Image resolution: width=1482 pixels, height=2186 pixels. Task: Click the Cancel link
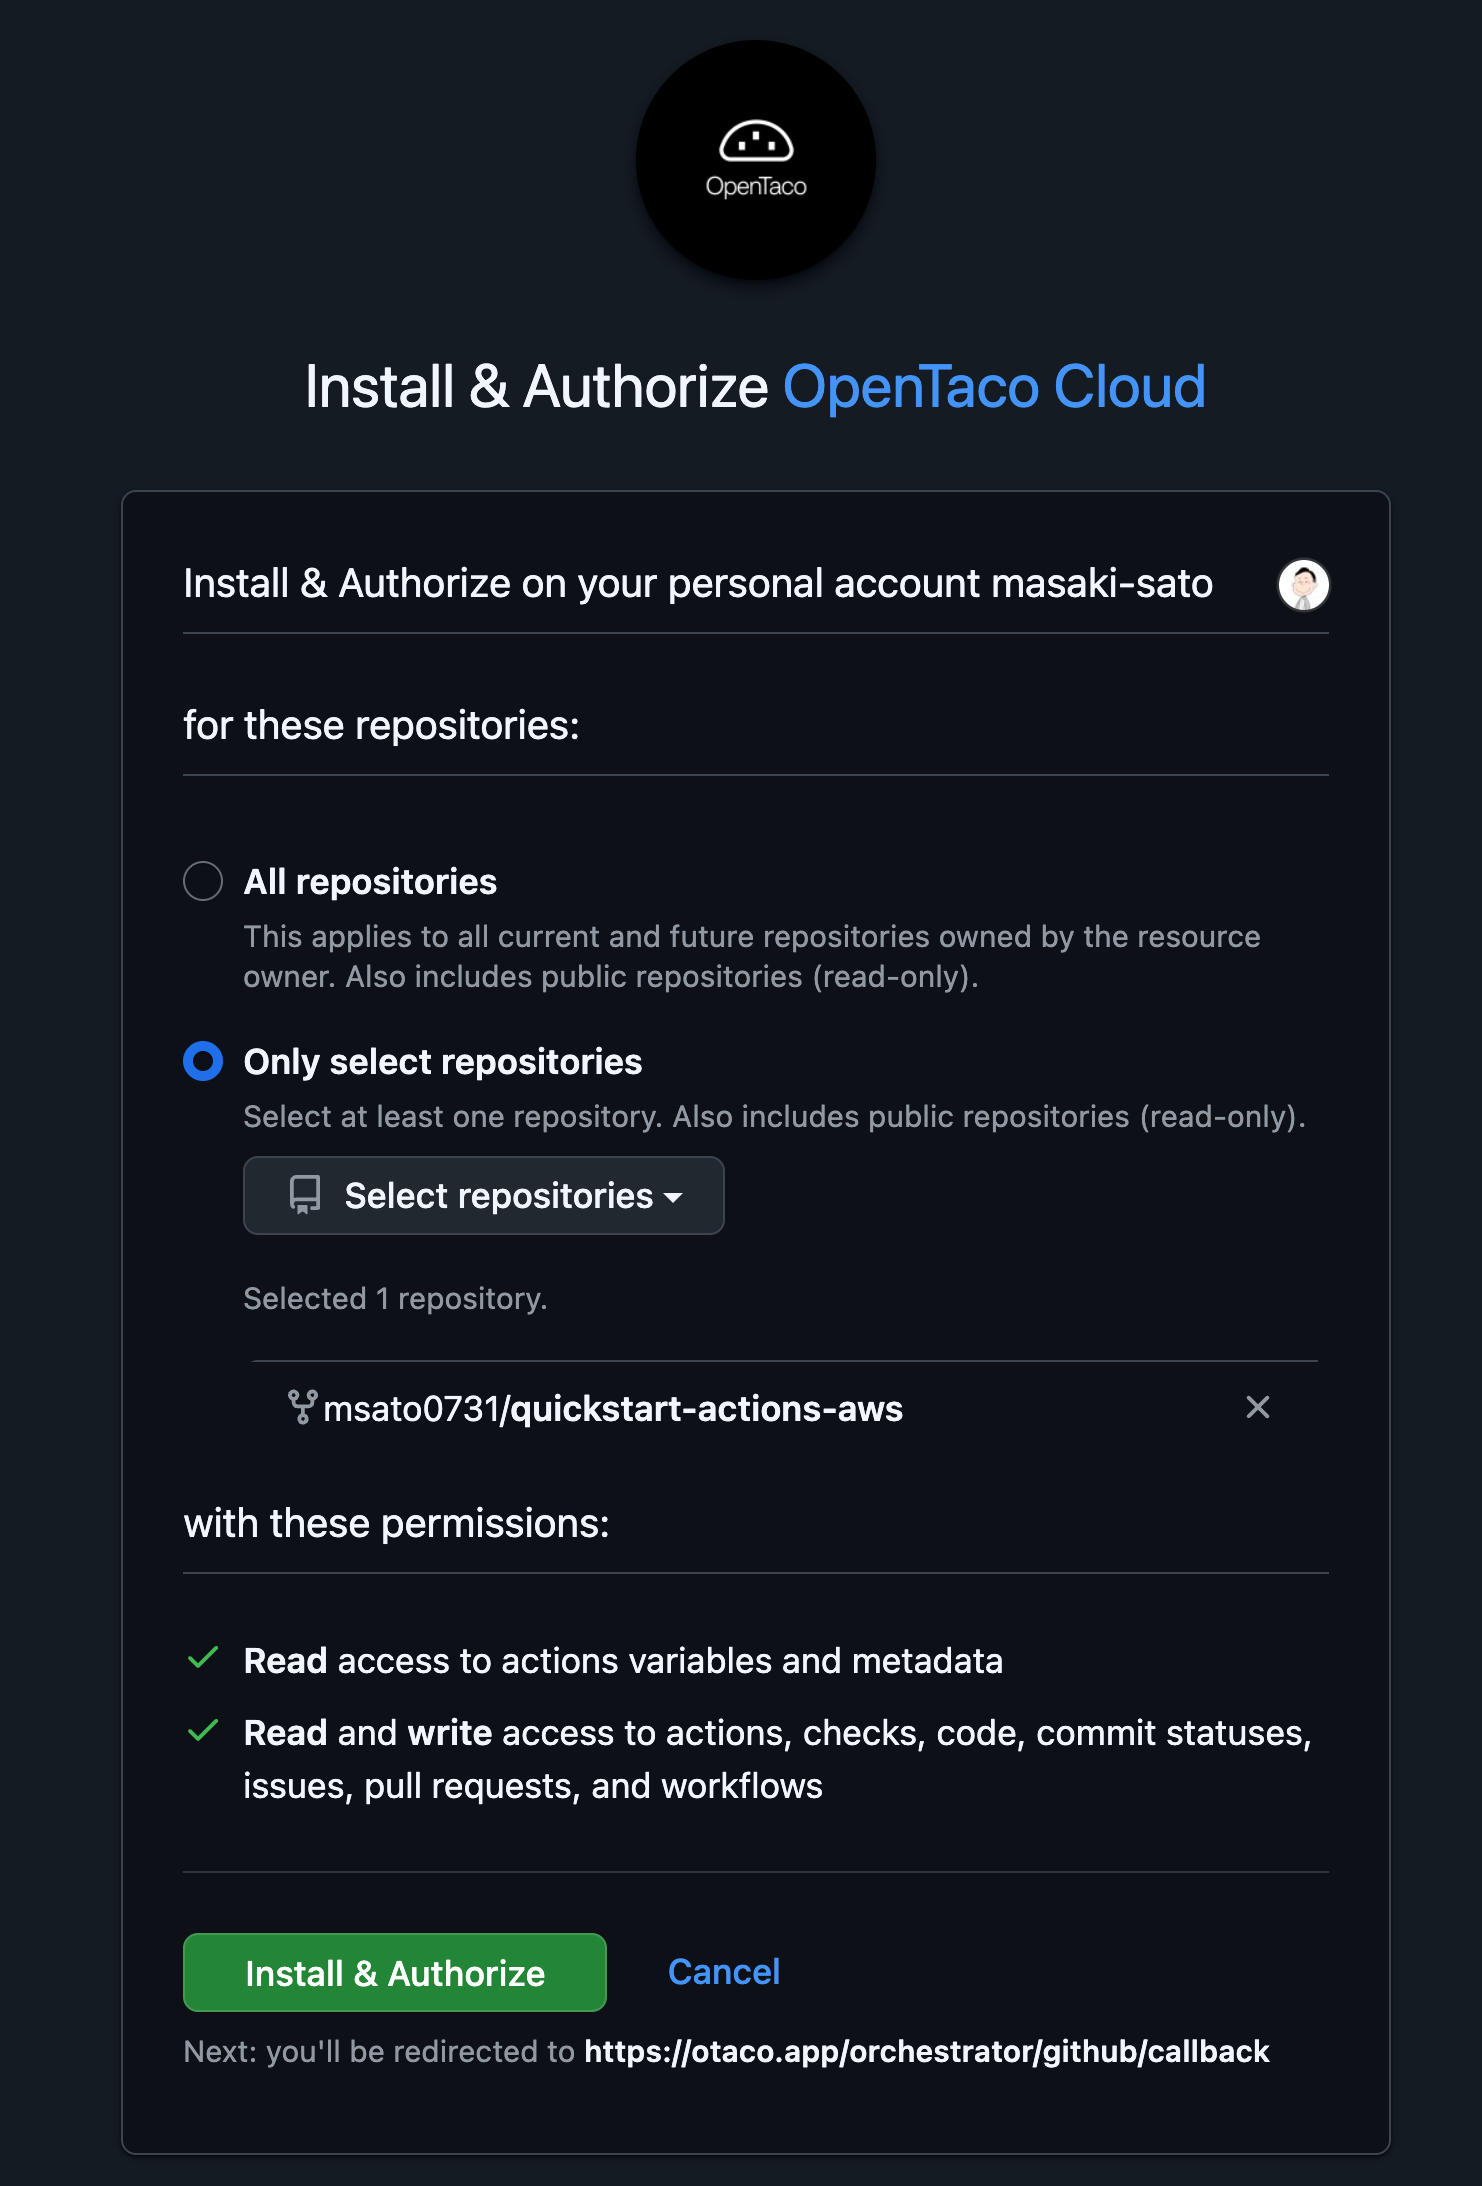coord(723,1972)
